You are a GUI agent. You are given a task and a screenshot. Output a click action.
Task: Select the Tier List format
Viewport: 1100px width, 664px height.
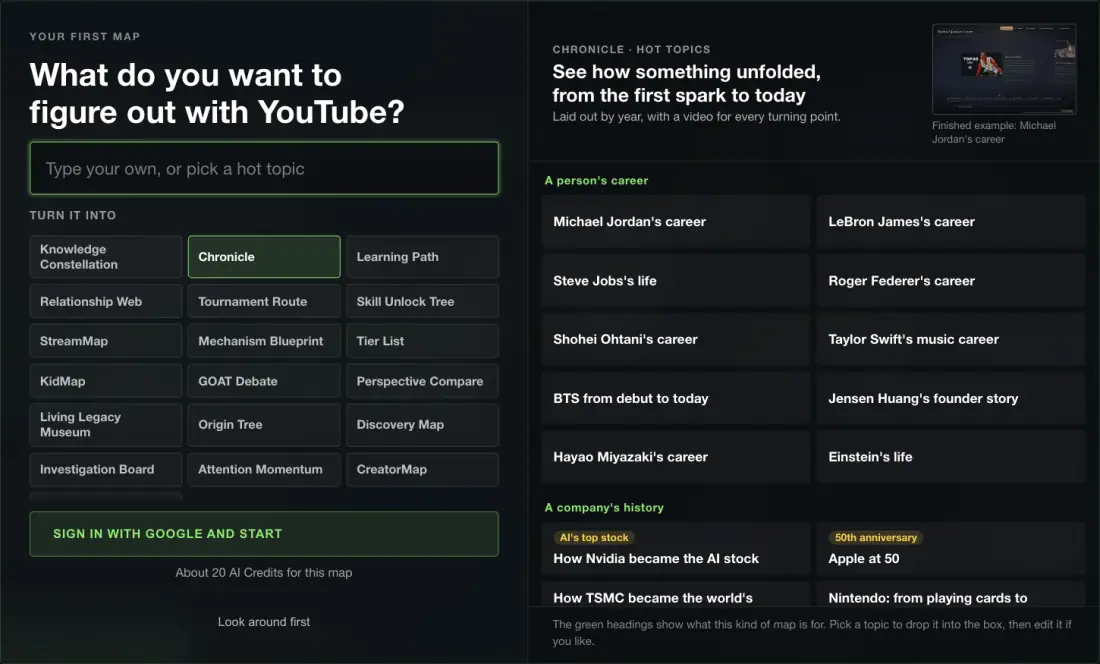coord(422,341)
